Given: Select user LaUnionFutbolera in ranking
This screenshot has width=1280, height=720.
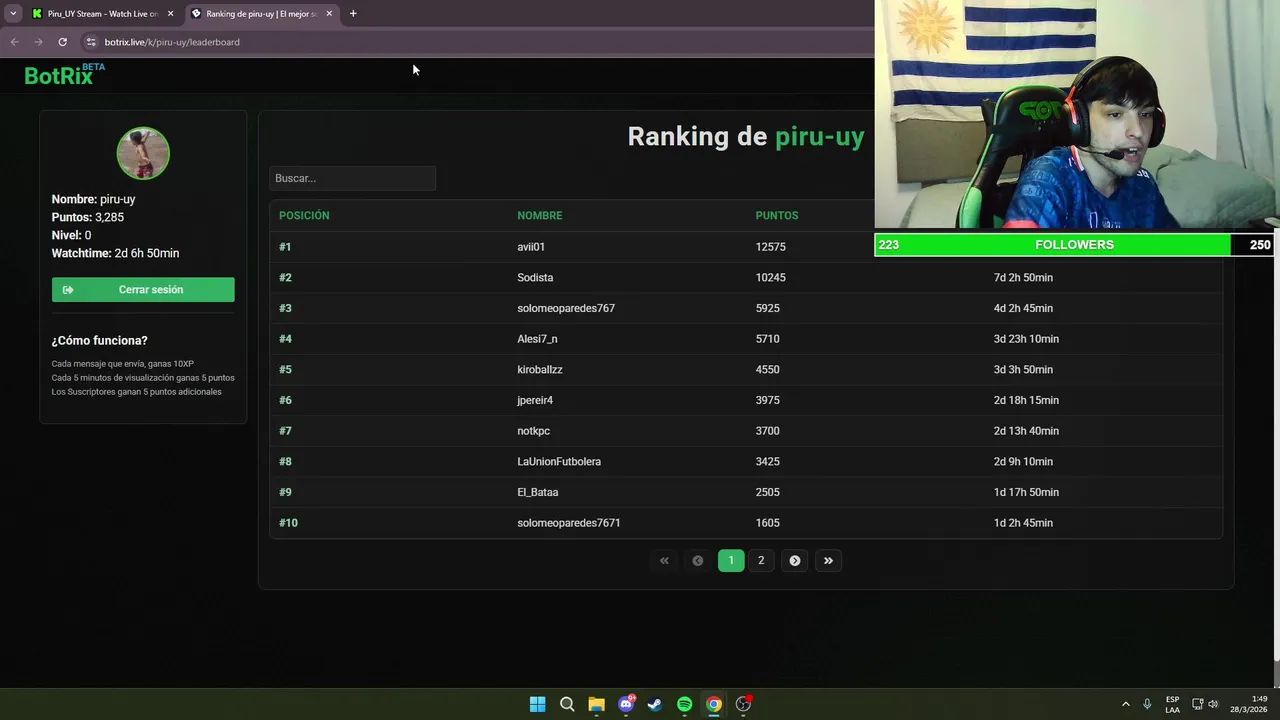Looking at the screenshot, I should coord(559,462).
